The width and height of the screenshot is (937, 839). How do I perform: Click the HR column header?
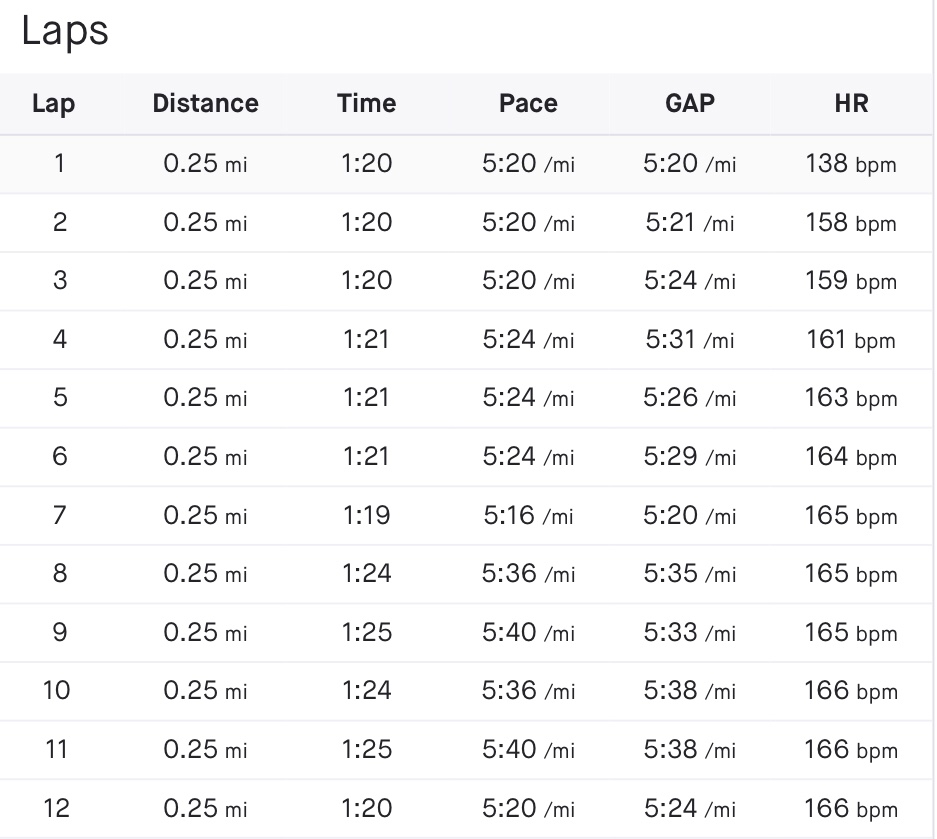click(851, 103)
